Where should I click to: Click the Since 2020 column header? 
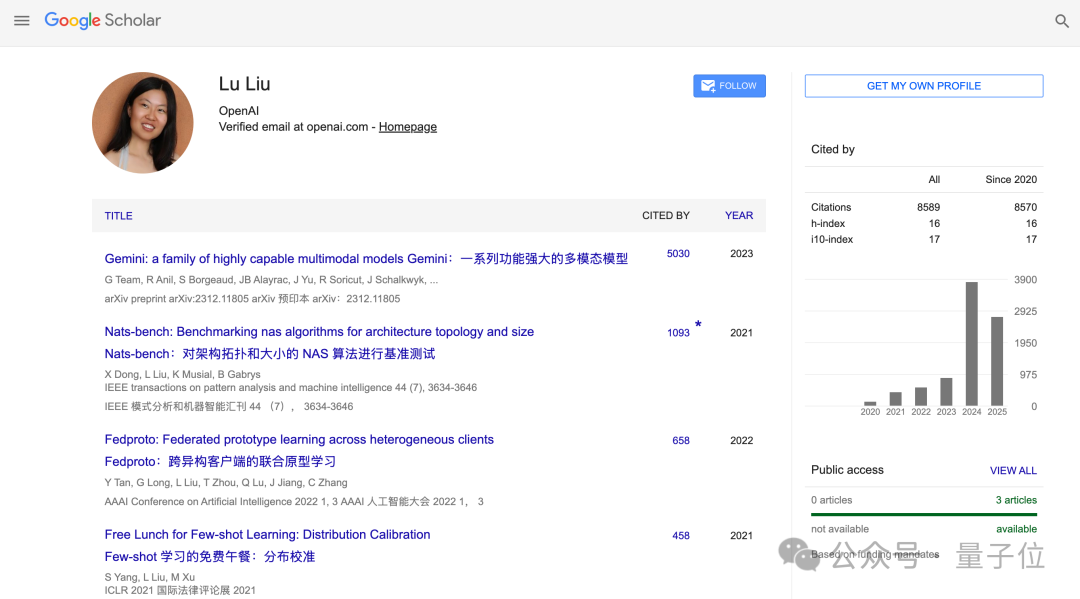coord(1010,180)
